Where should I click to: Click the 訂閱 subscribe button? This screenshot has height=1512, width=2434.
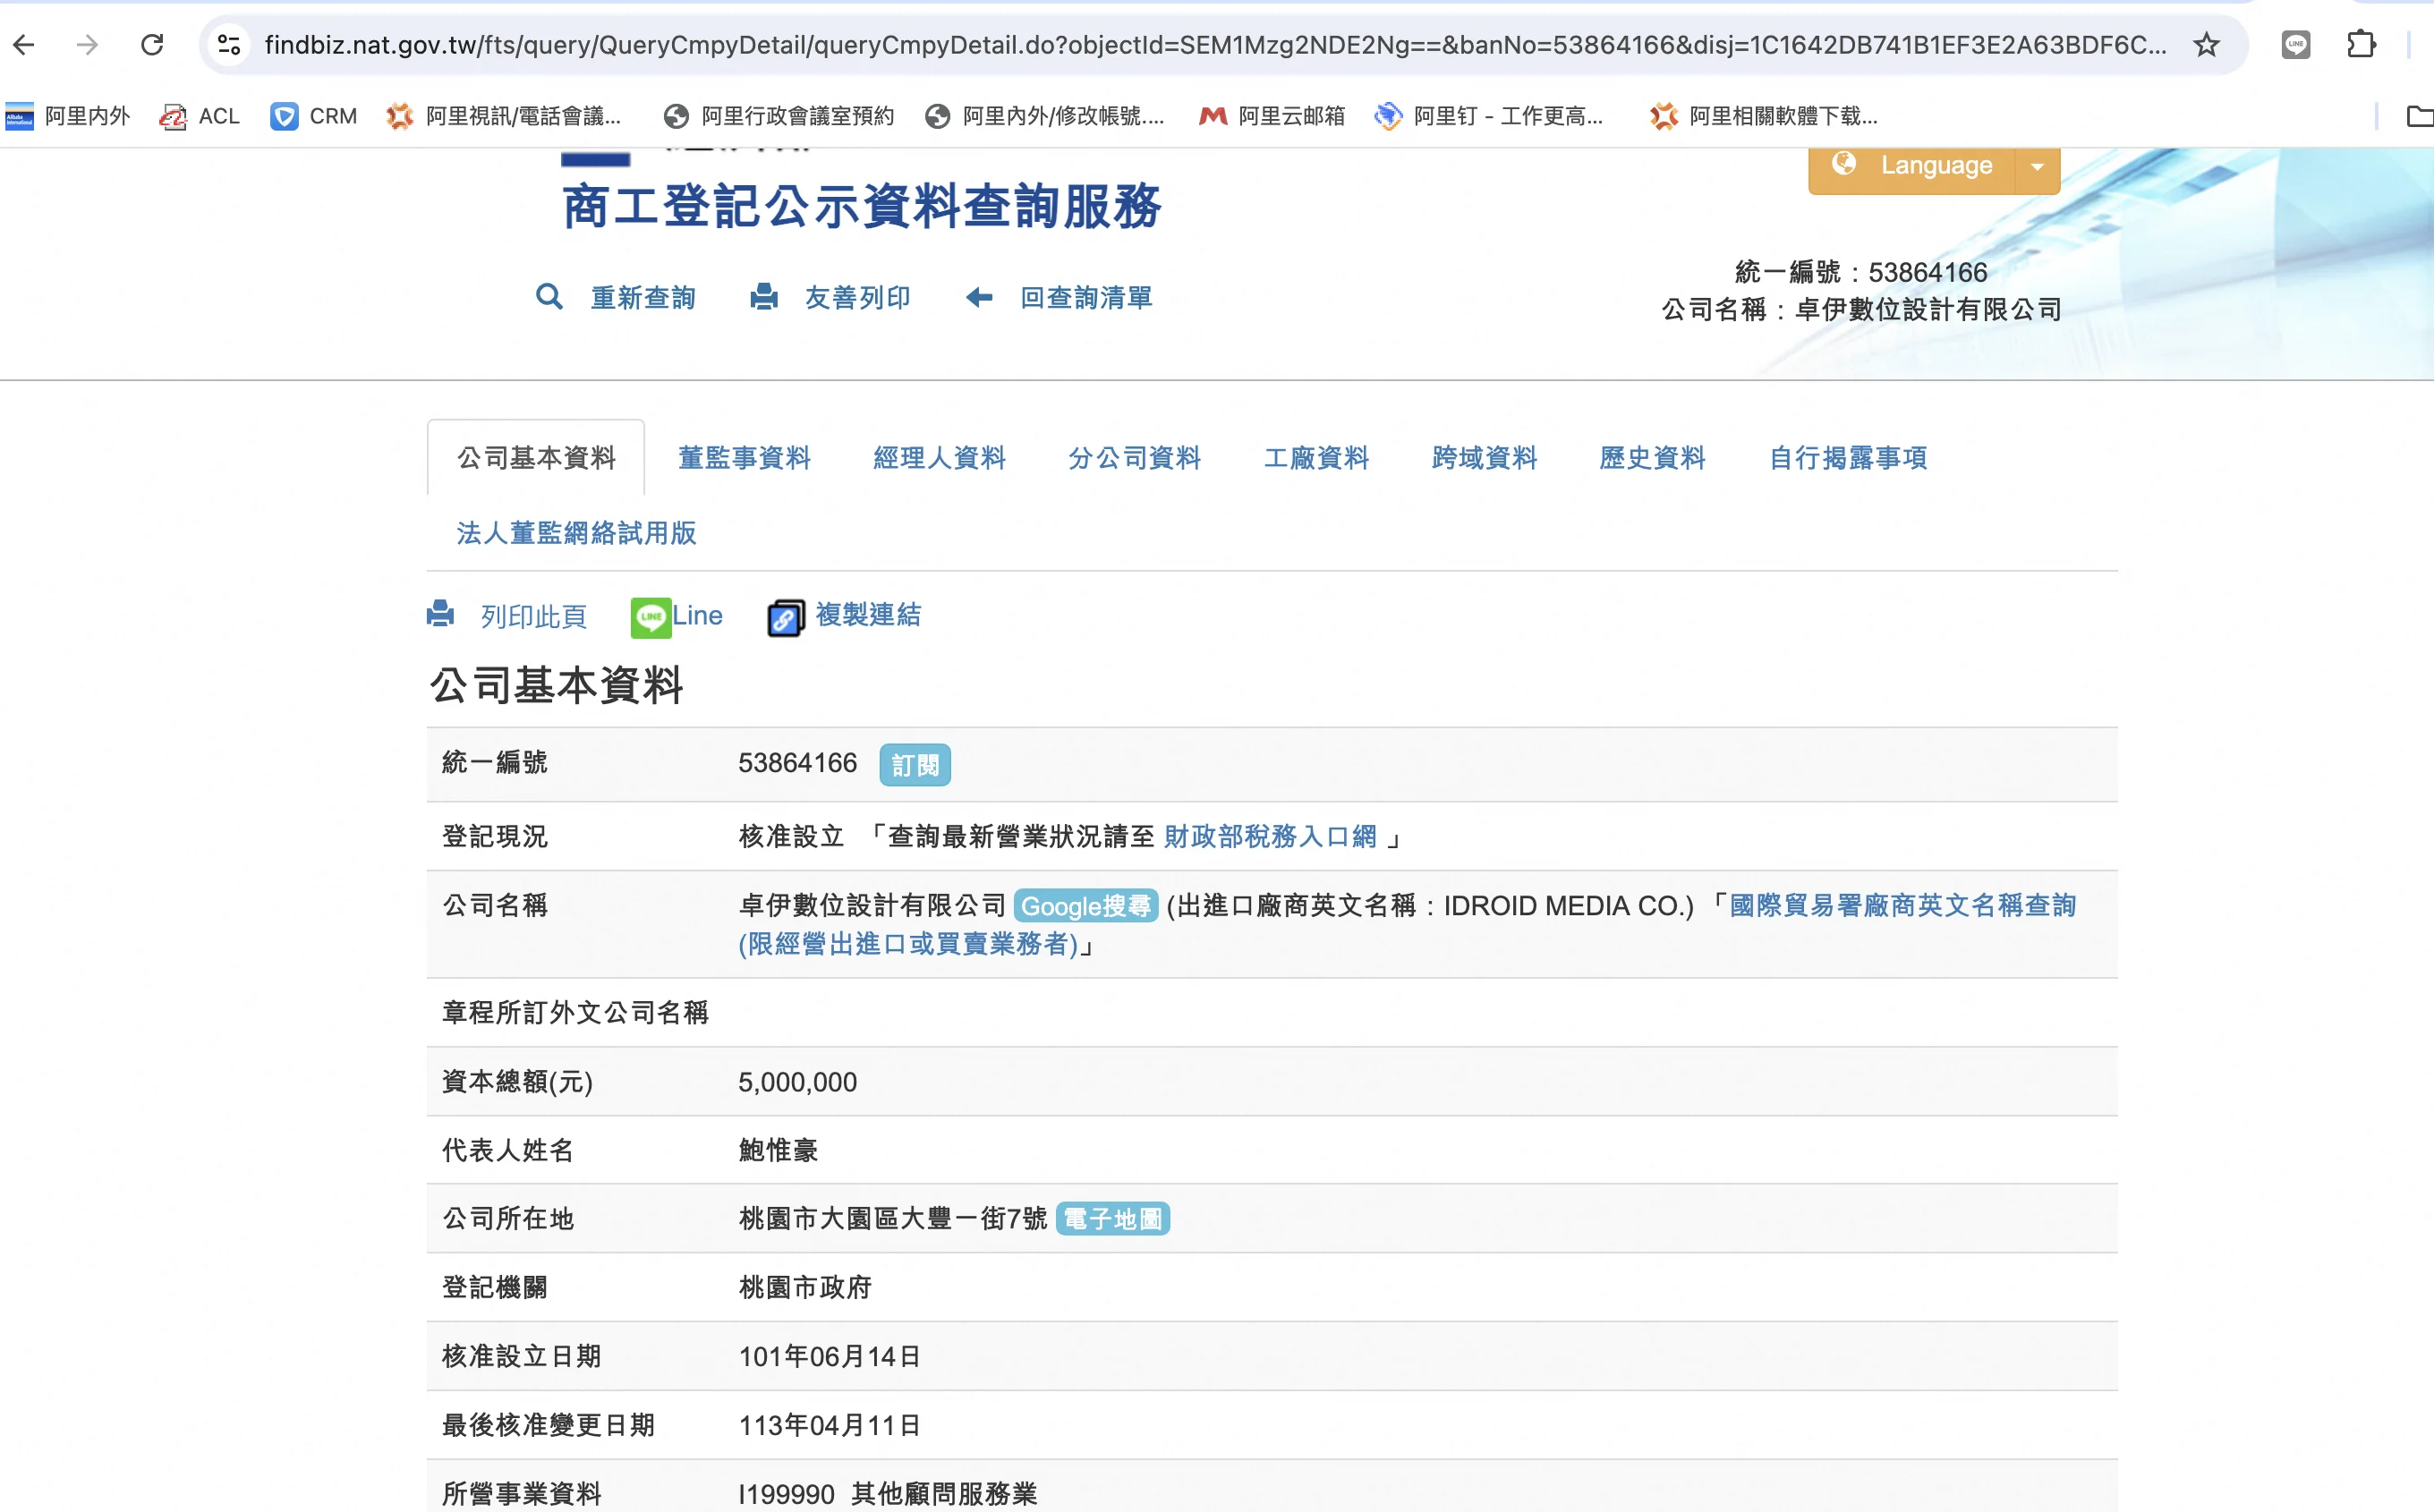tap(914, 765)
